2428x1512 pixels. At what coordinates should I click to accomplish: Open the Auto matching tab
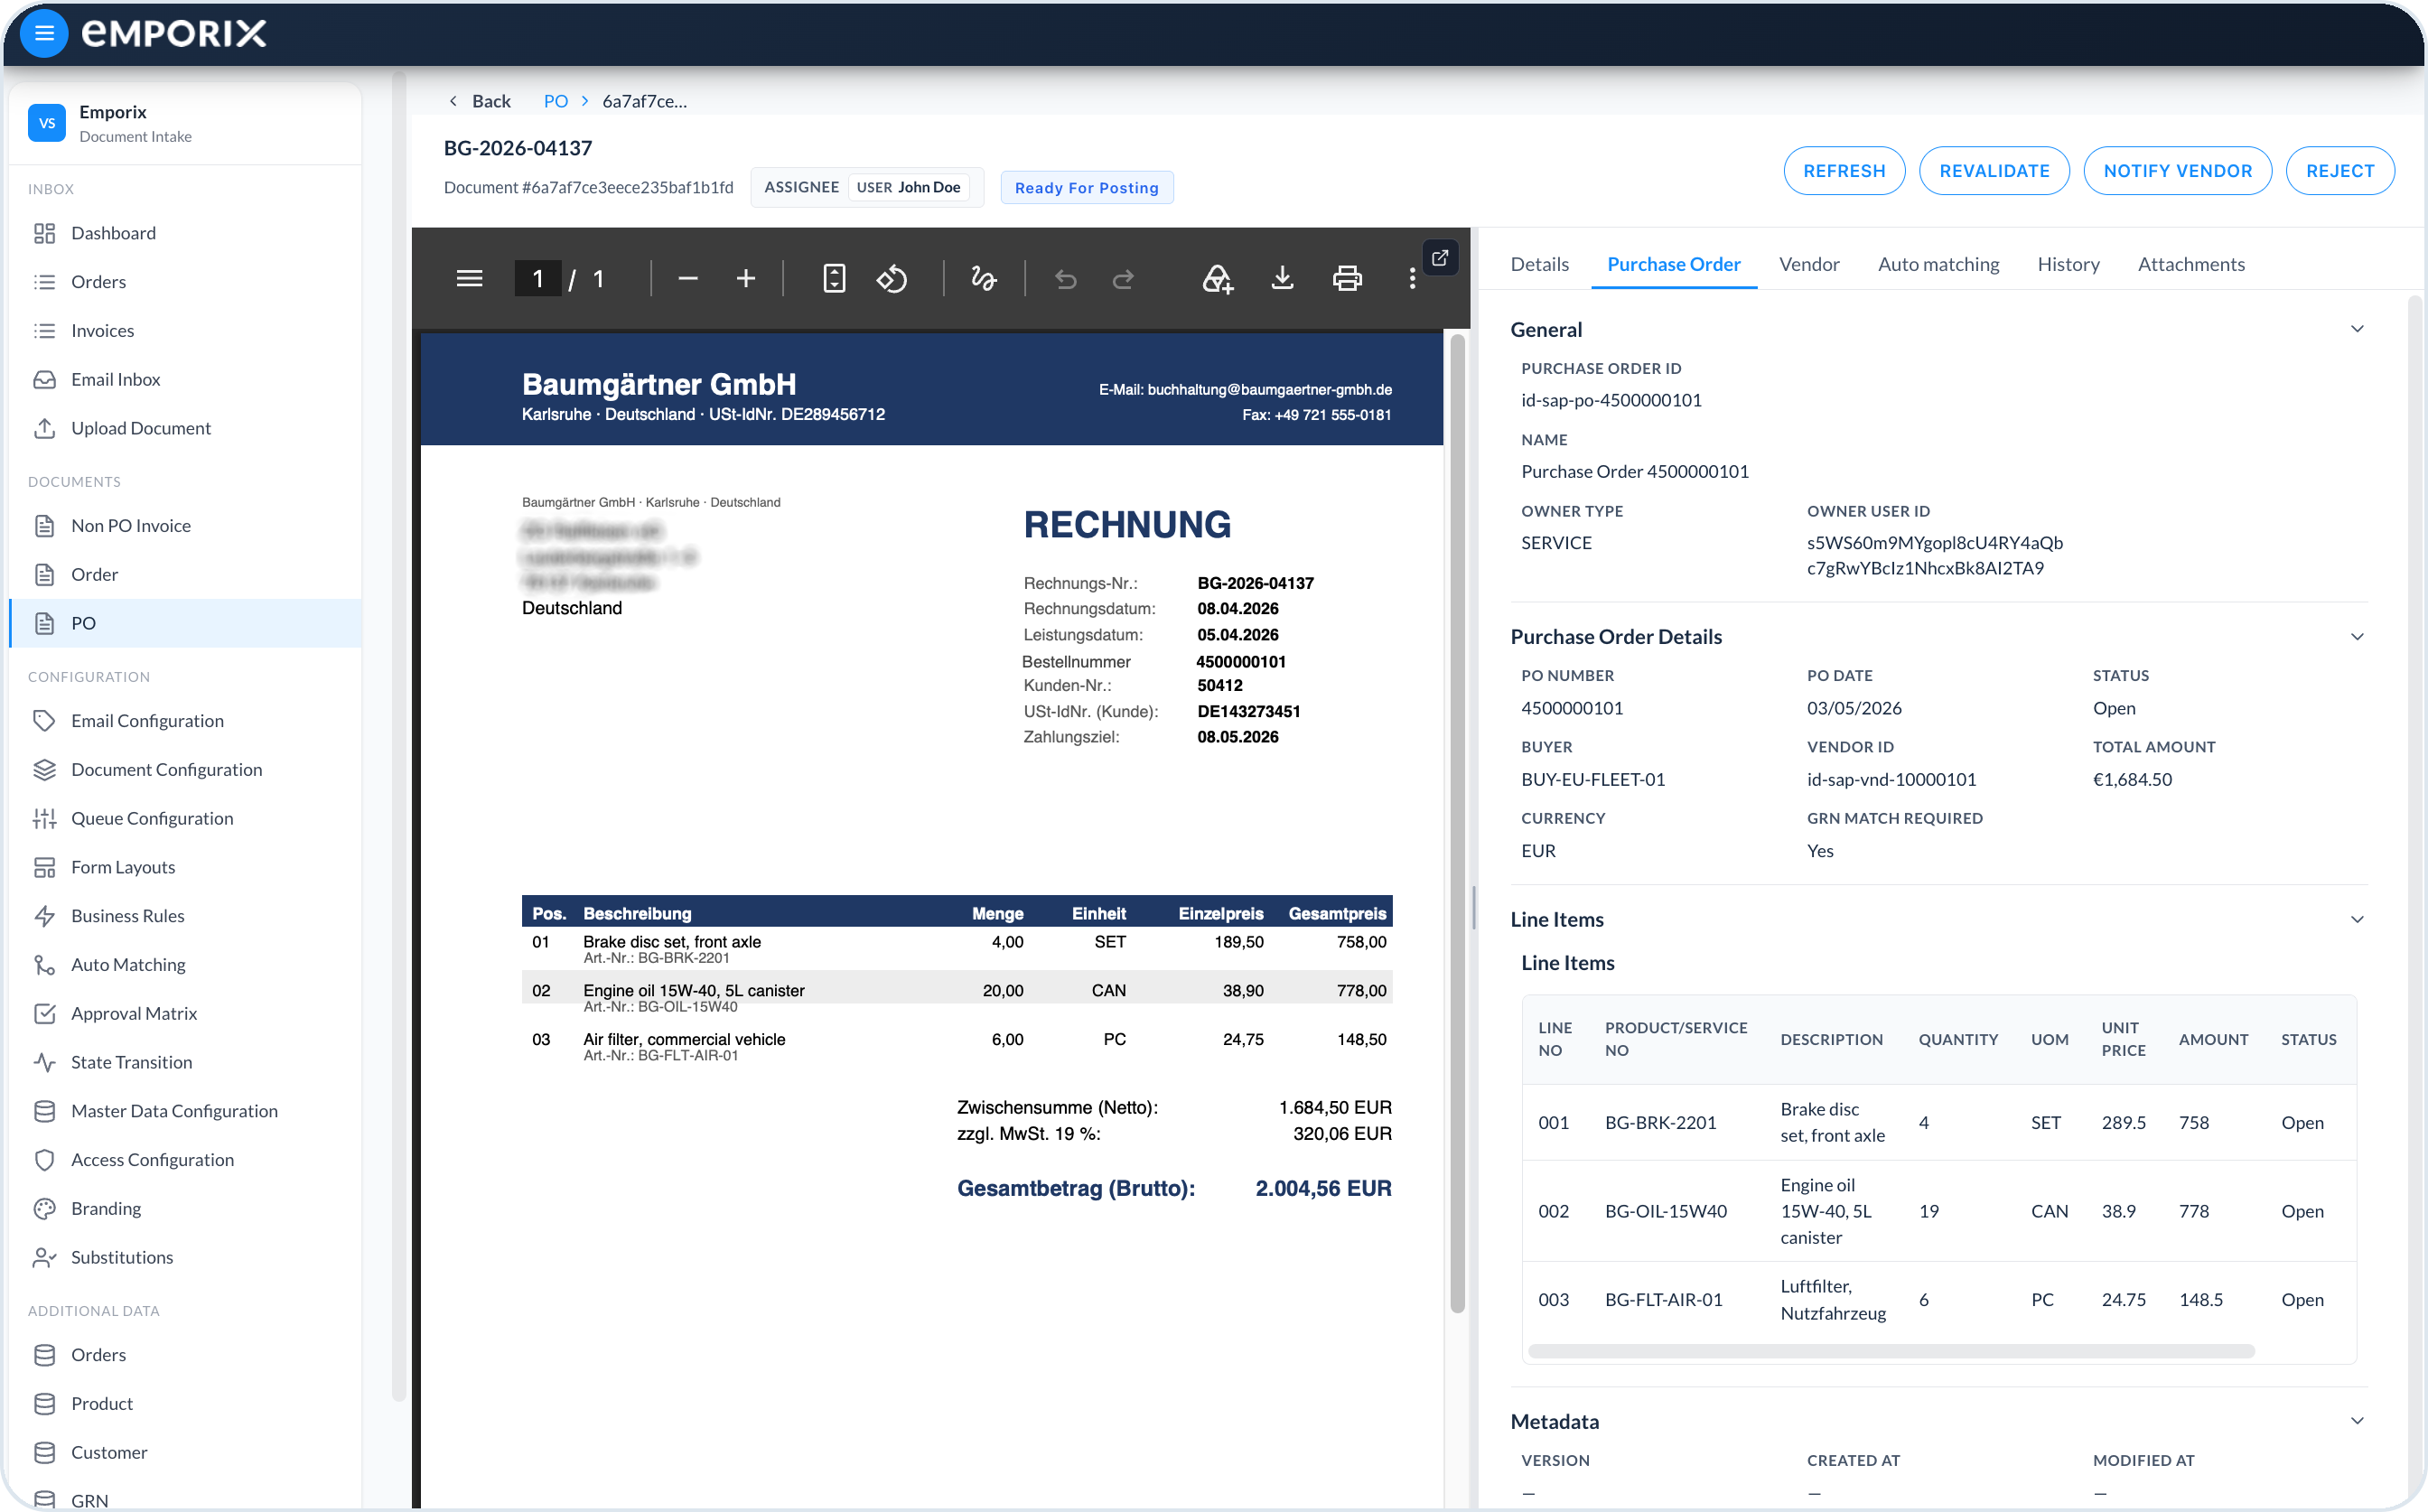point(1938,264)
